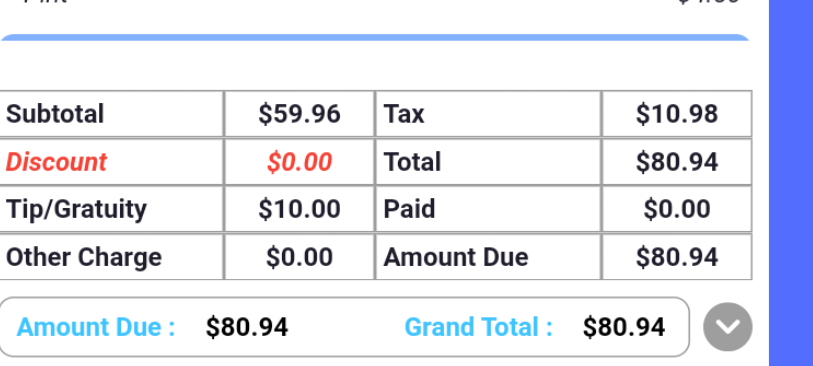
Task: Click the $59.96 subtotal value
Action: coord(299,114)
